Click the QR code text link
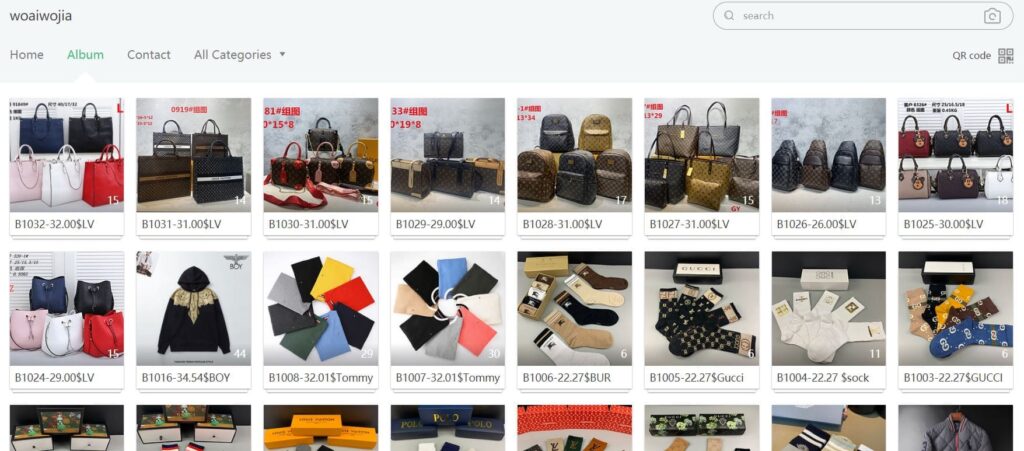The width and height of the screenshot is (1024, 451). pos(971,55)
